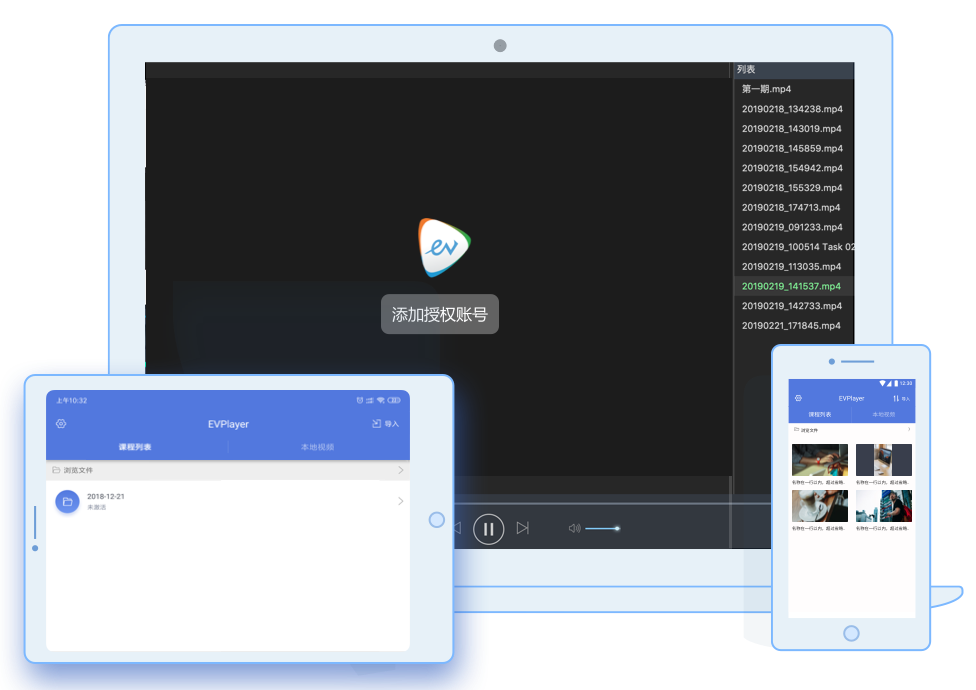Screen dimensions: 976x690
Task: Expand 浏览文件 chevron on the phone
Action: (908, 429)
